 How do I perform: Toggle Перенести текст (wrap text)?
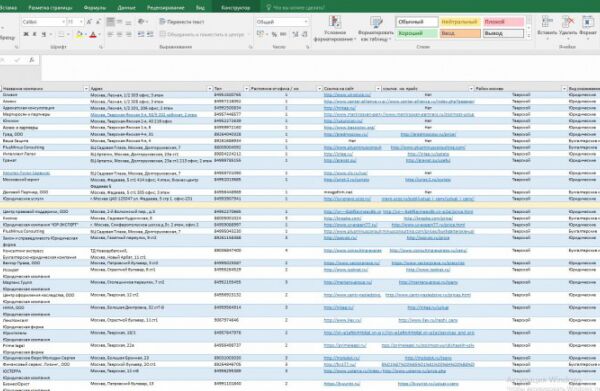tap(182, 22)
